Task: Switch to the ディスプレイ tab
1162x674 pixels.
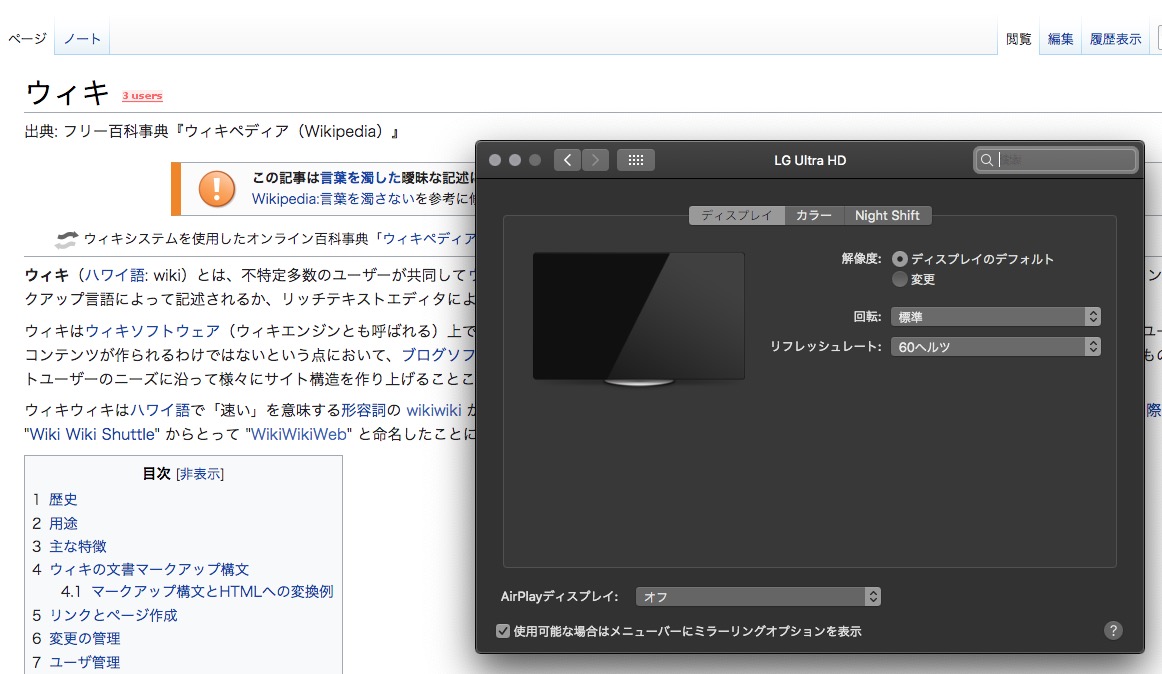Action: [x=737, y=215]
